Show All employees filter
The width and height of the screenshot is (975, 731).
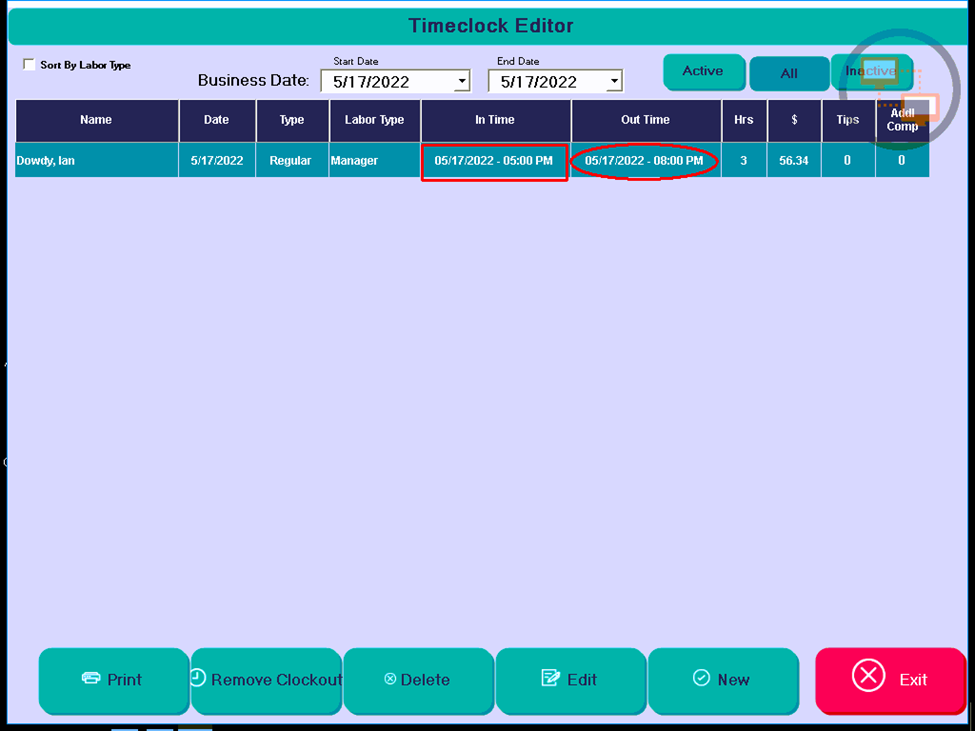788,73
